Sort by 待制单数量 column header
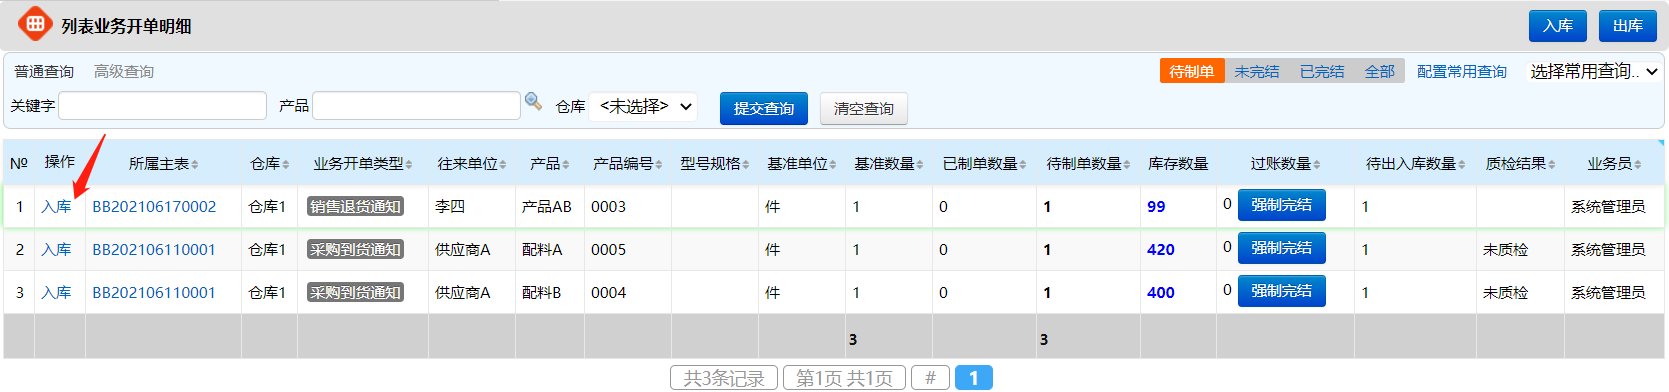Screen dimensions: 1669x392 coord(1088,163)
